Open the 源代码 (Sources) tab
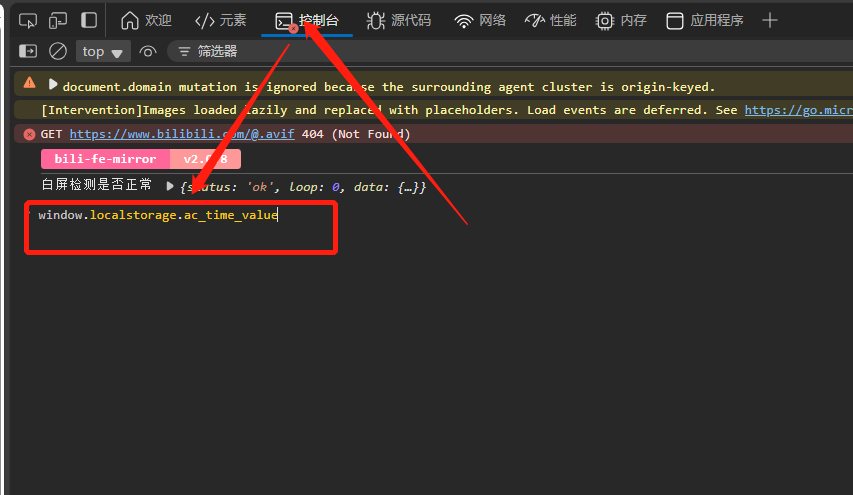Image resolution: width=853 pixels, height=495 pixels. (398, 20)
